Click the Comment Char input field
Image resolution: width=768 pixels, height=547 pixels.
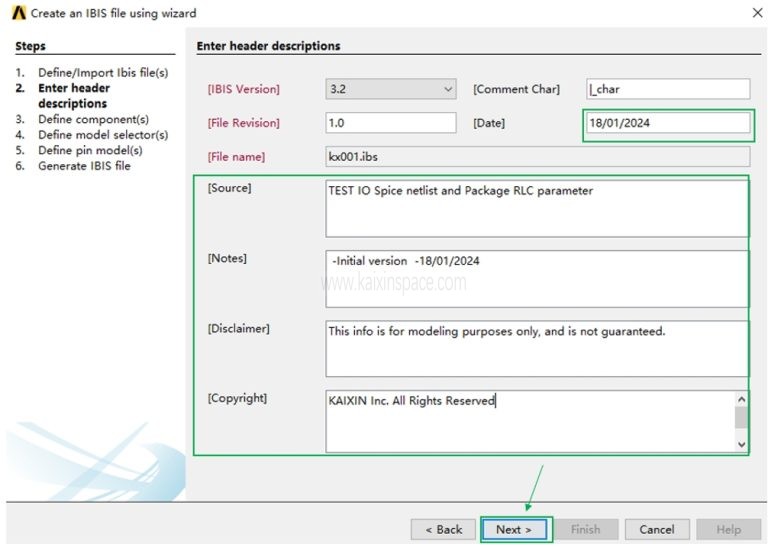(x=668, y=89)
